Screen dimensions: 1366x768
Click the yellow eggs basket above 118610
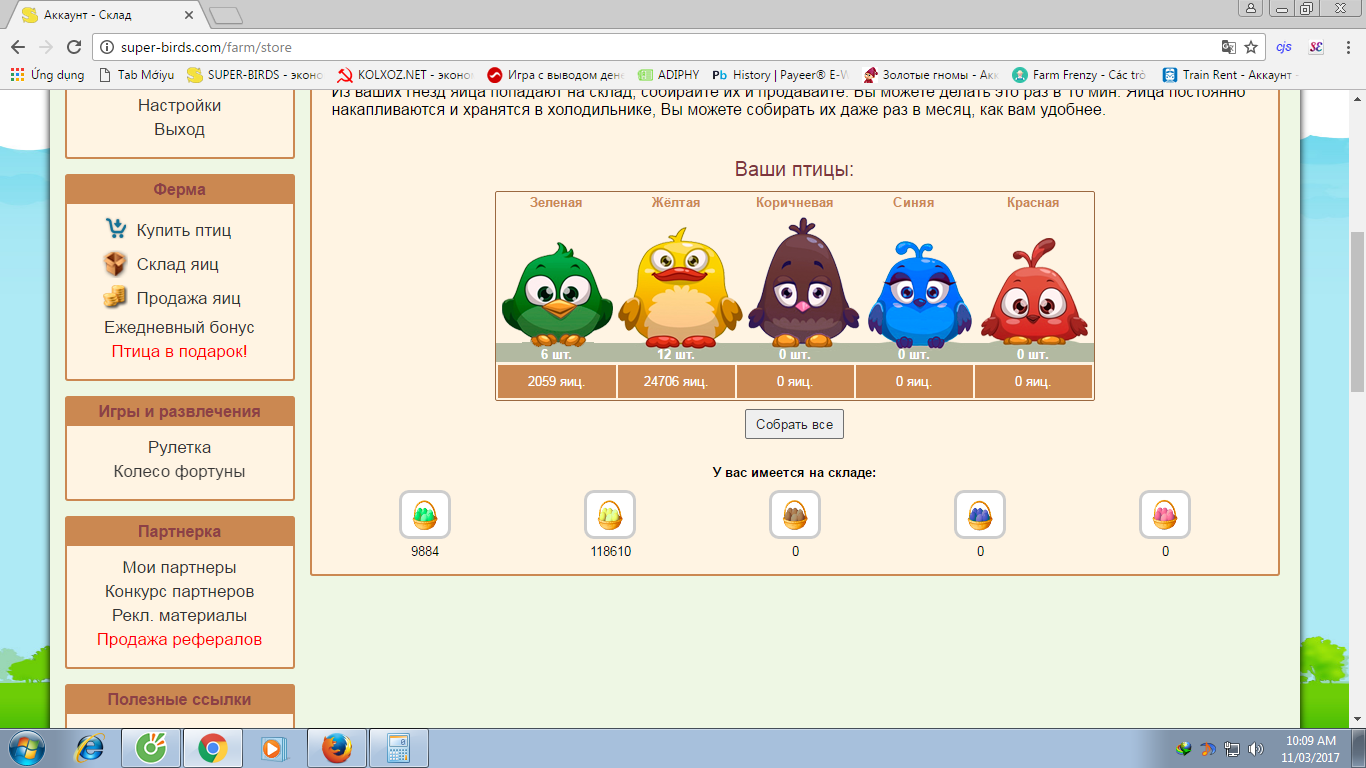tap(610, 515)
